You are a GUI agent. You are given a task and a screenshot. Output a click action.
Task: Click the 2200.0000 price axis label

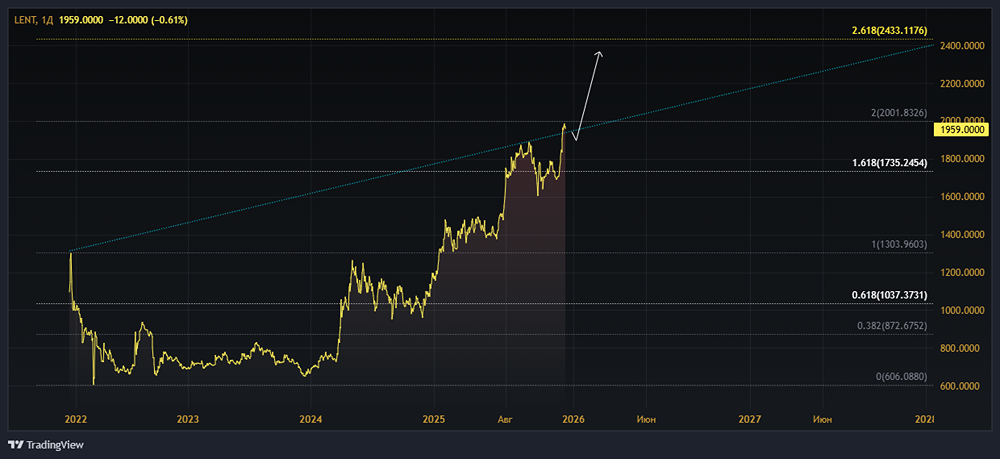[x=960, y=84]
